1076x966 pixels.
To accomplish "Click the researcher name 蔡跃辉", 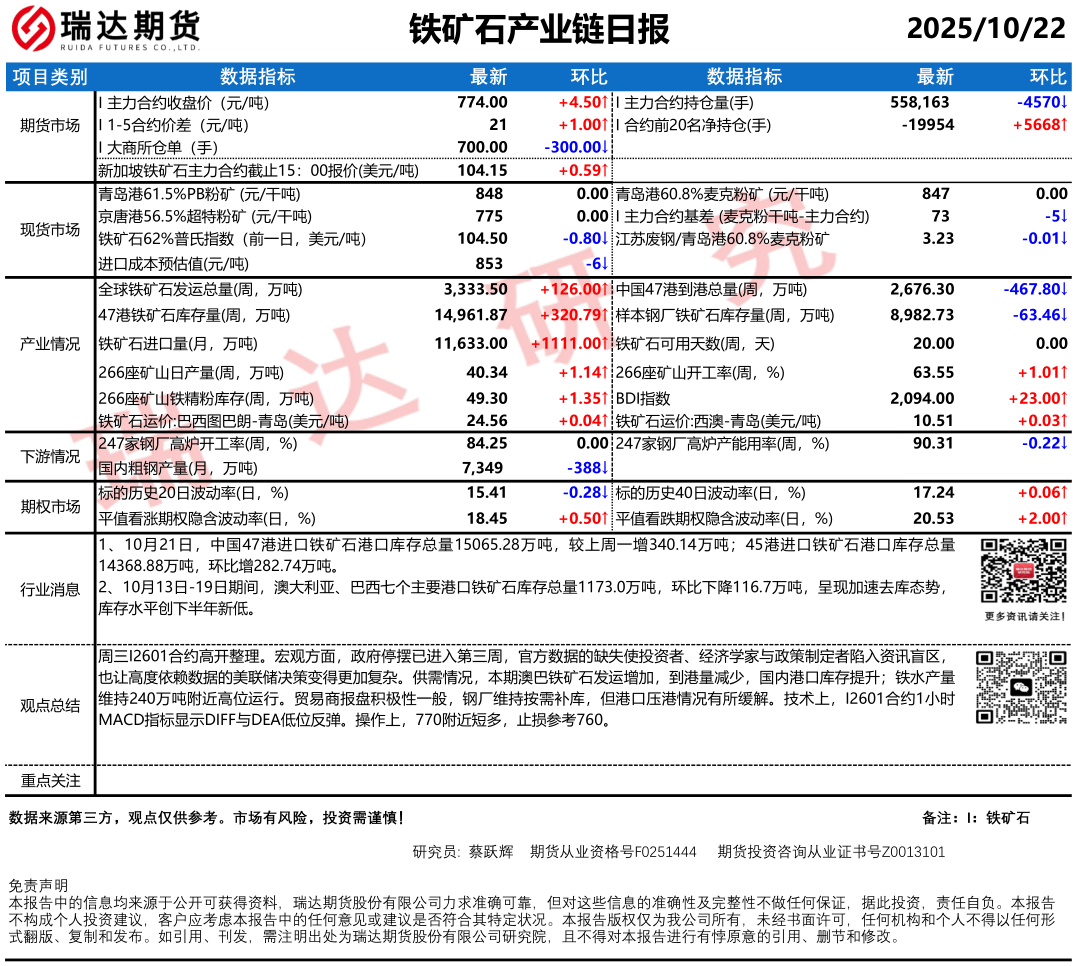I will 491,852.
